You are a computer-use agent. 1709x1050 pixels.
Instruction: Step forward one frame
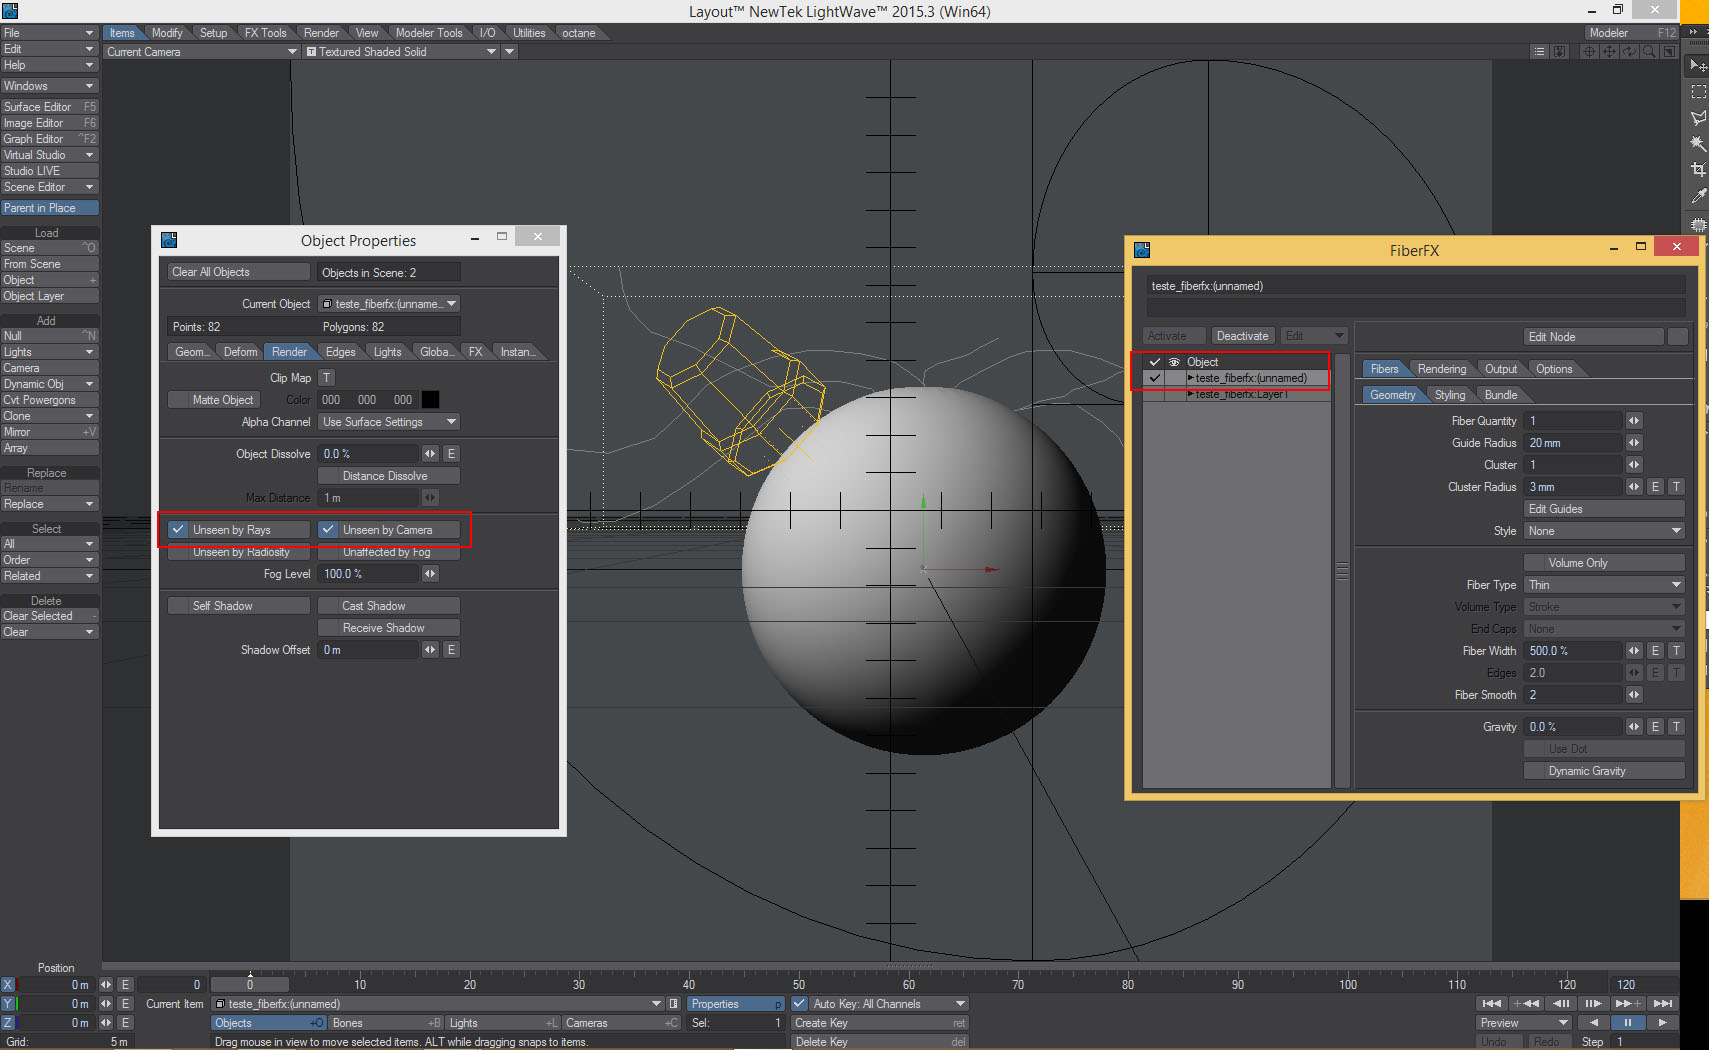(x=1594, y=1003)
